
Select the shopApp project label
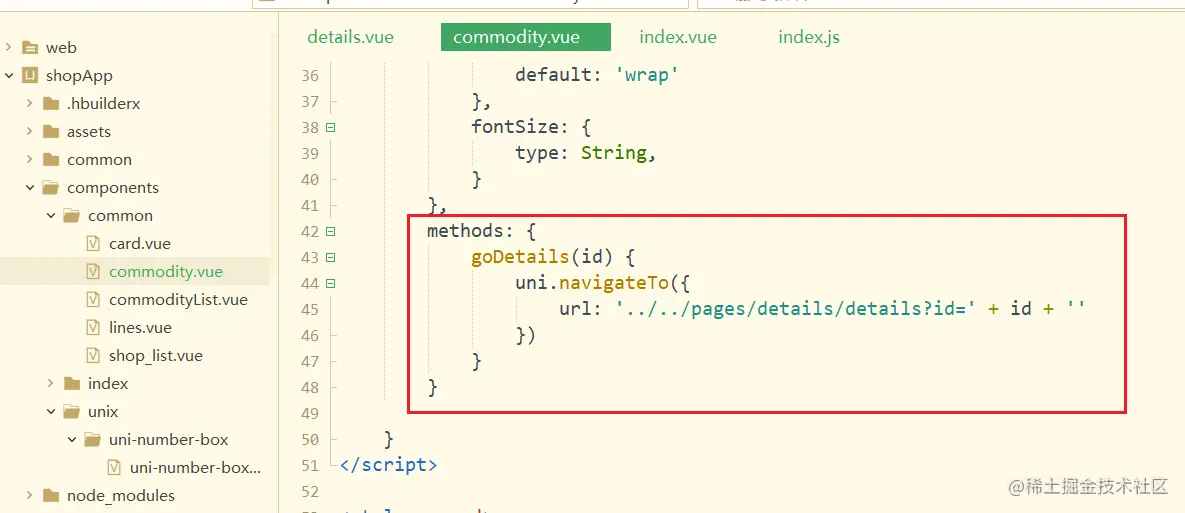79,76
